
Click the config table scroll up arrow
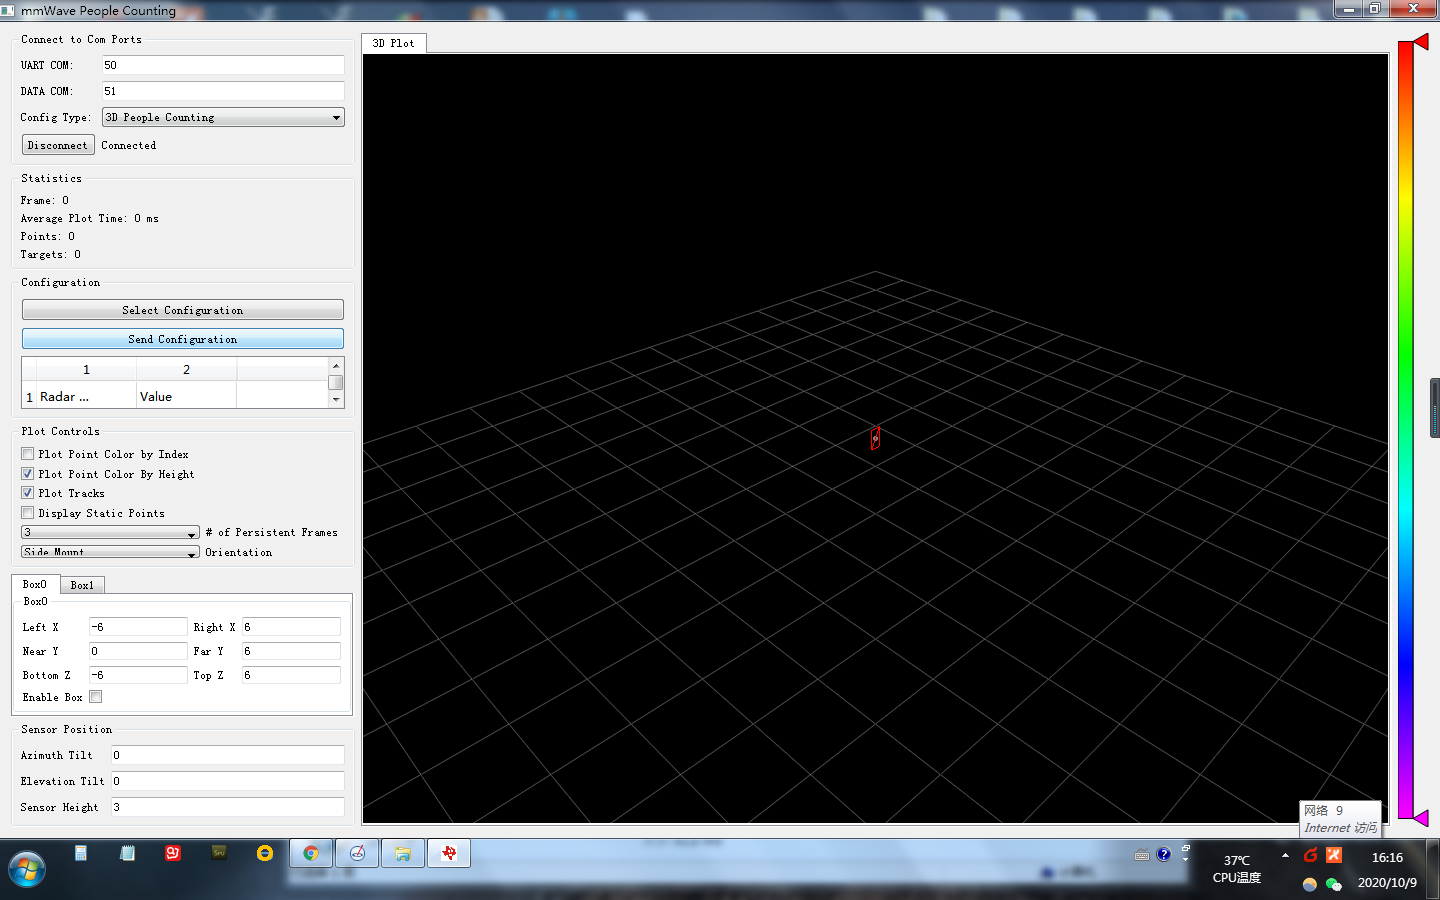pos(336,366)
